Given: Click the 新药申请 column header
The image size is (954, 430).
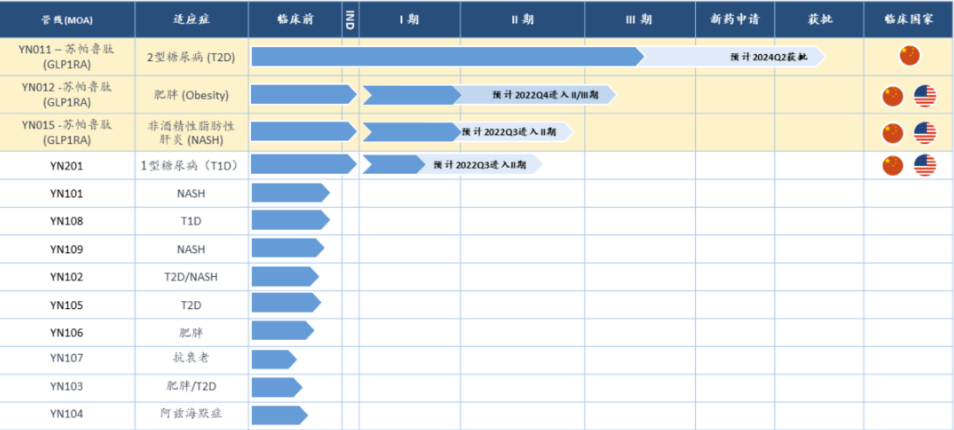Looking at the screenshot, I should pyautogui.click(x=735, y=19).
